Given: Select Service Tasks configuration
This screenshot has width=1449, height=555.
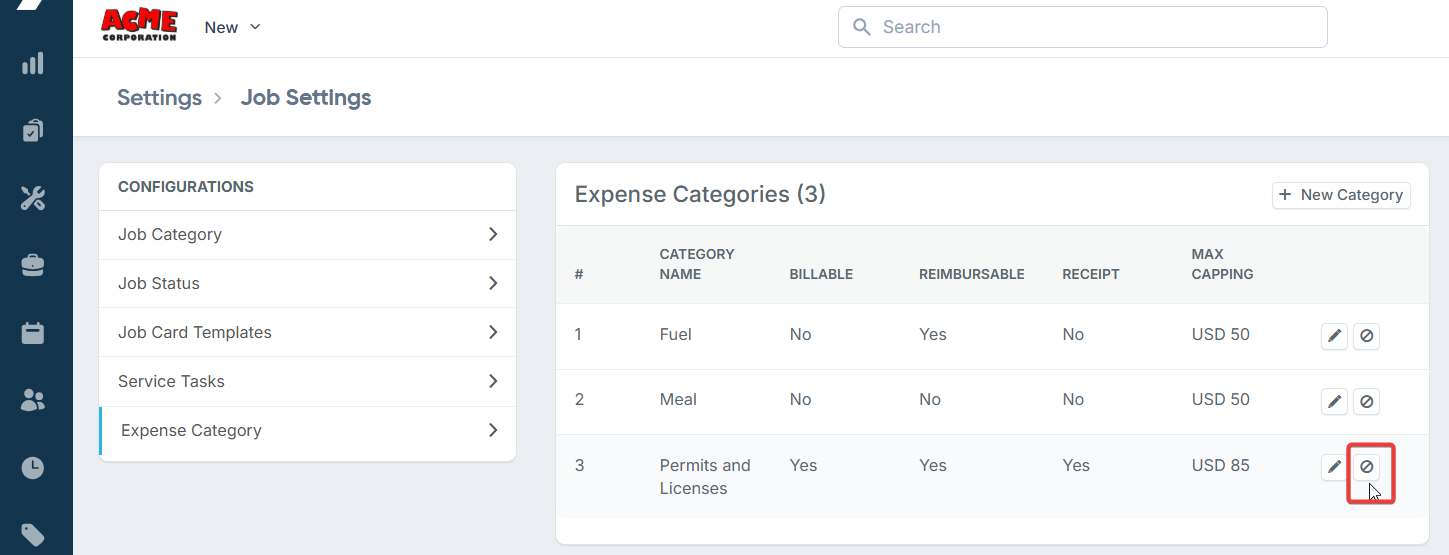Looking at the screenshot, I should pos(171,381).
